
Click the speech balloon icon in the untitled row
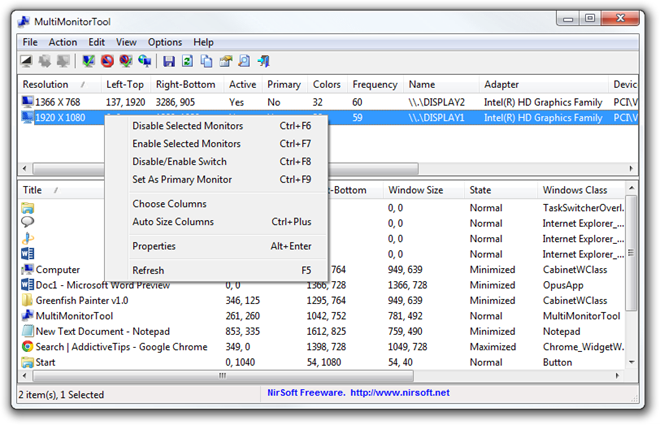[27, 223]
